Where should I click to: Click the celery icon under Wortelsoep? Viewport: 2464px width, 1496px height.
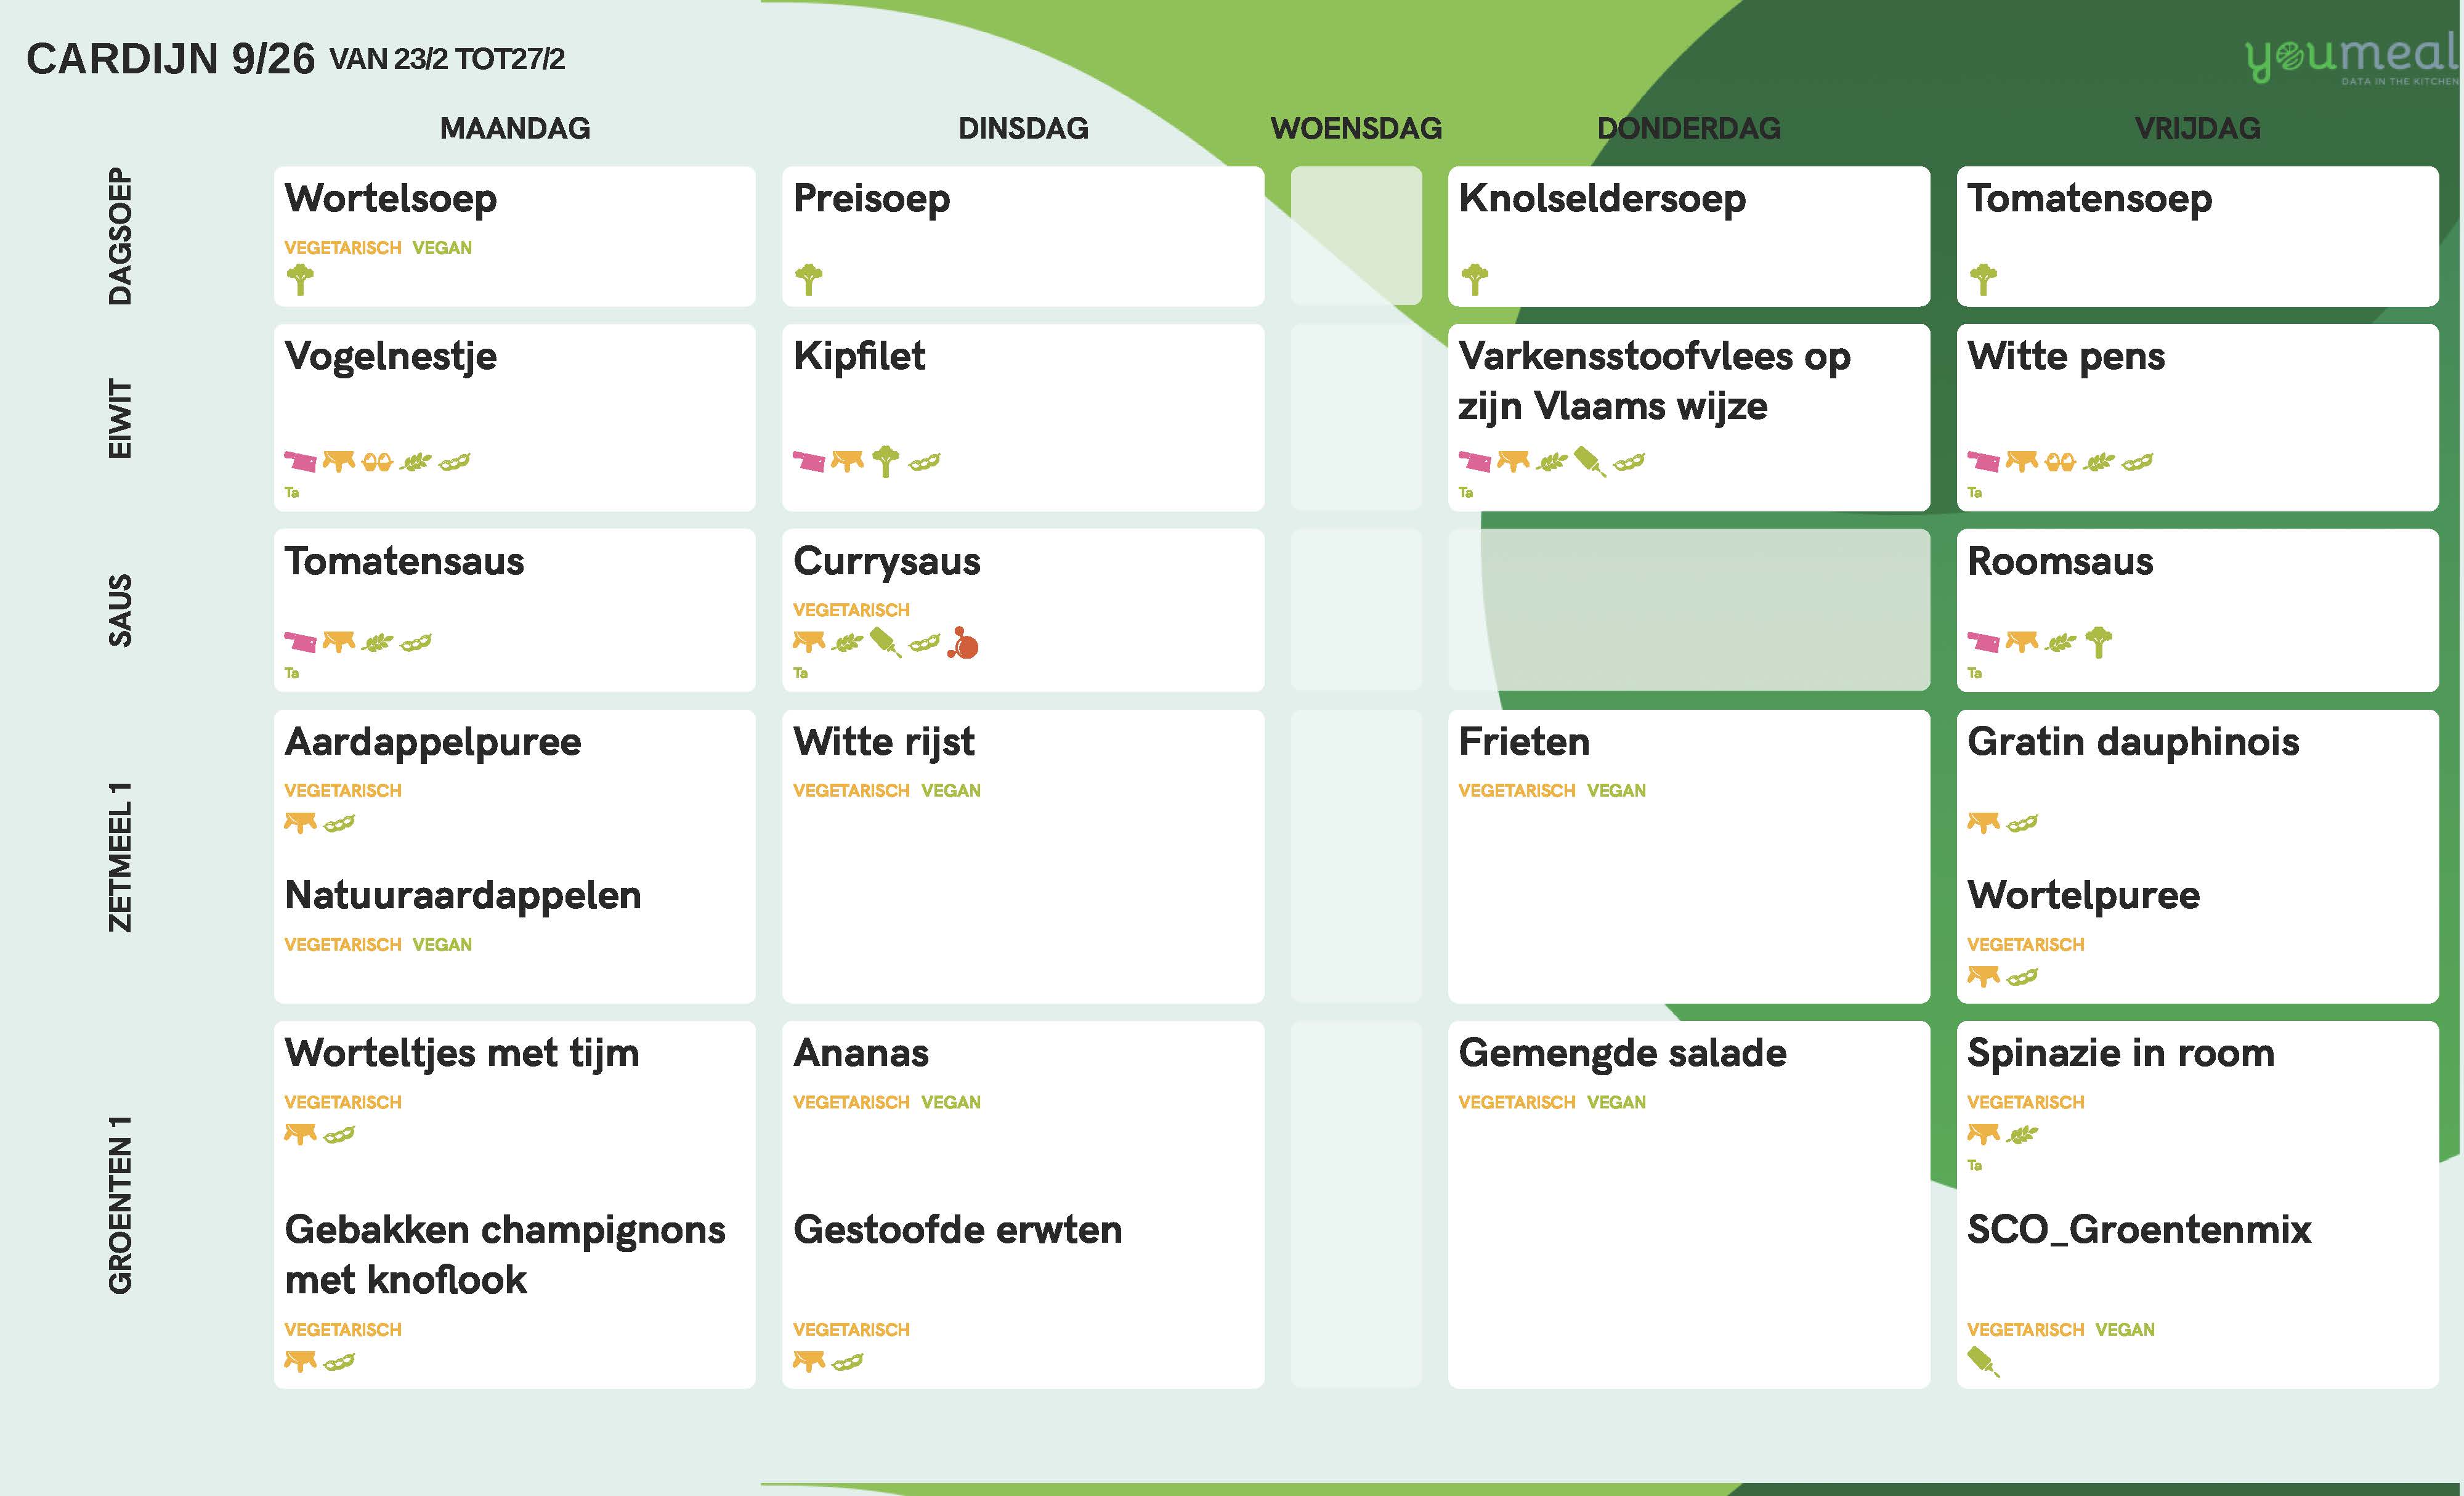point(300,279)
